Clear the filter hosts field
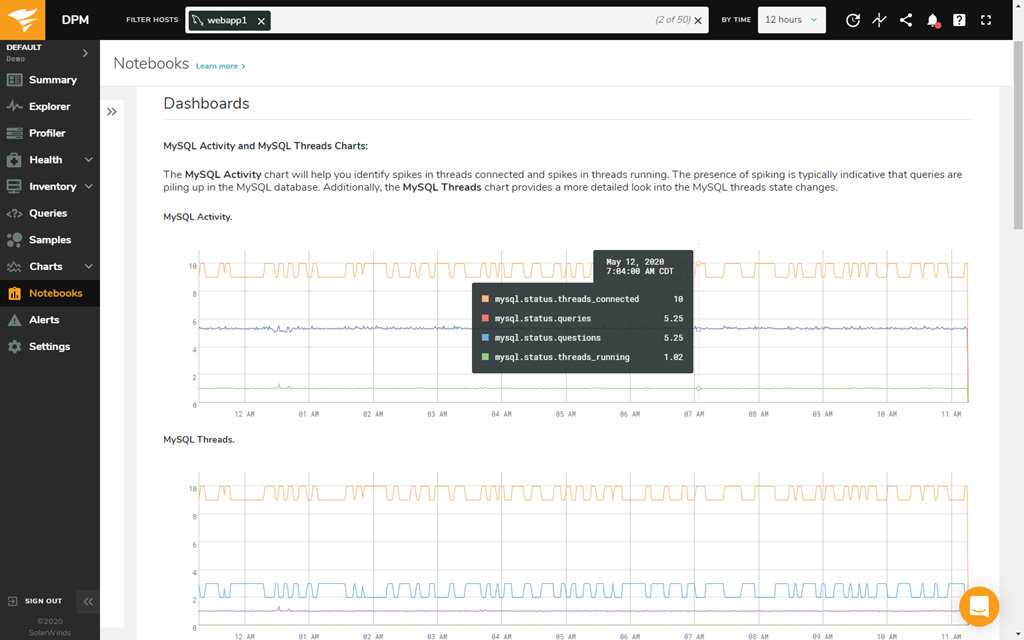1024x640 pixels. tap(698, 21)
